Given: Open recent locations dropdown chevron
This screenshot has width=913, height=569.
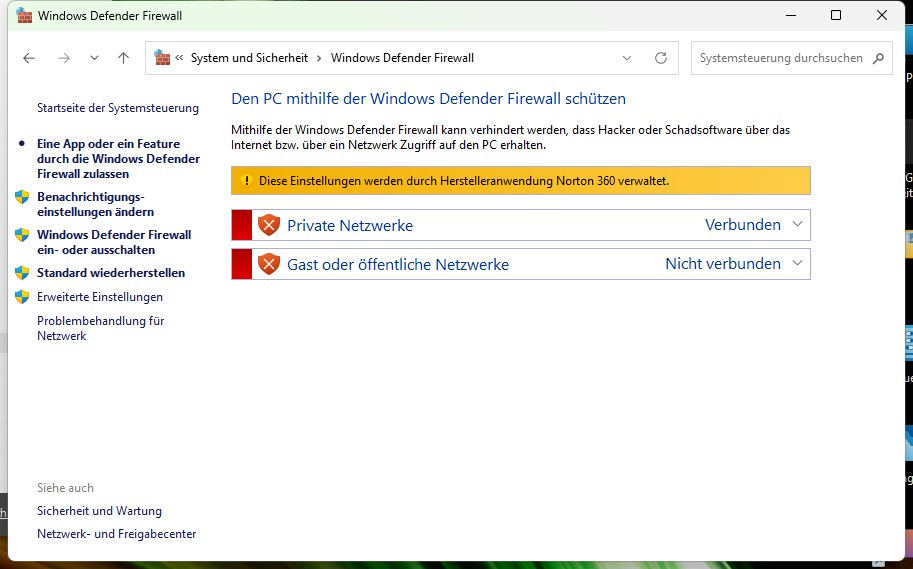Looking at the screenshot, I should 94,58.
